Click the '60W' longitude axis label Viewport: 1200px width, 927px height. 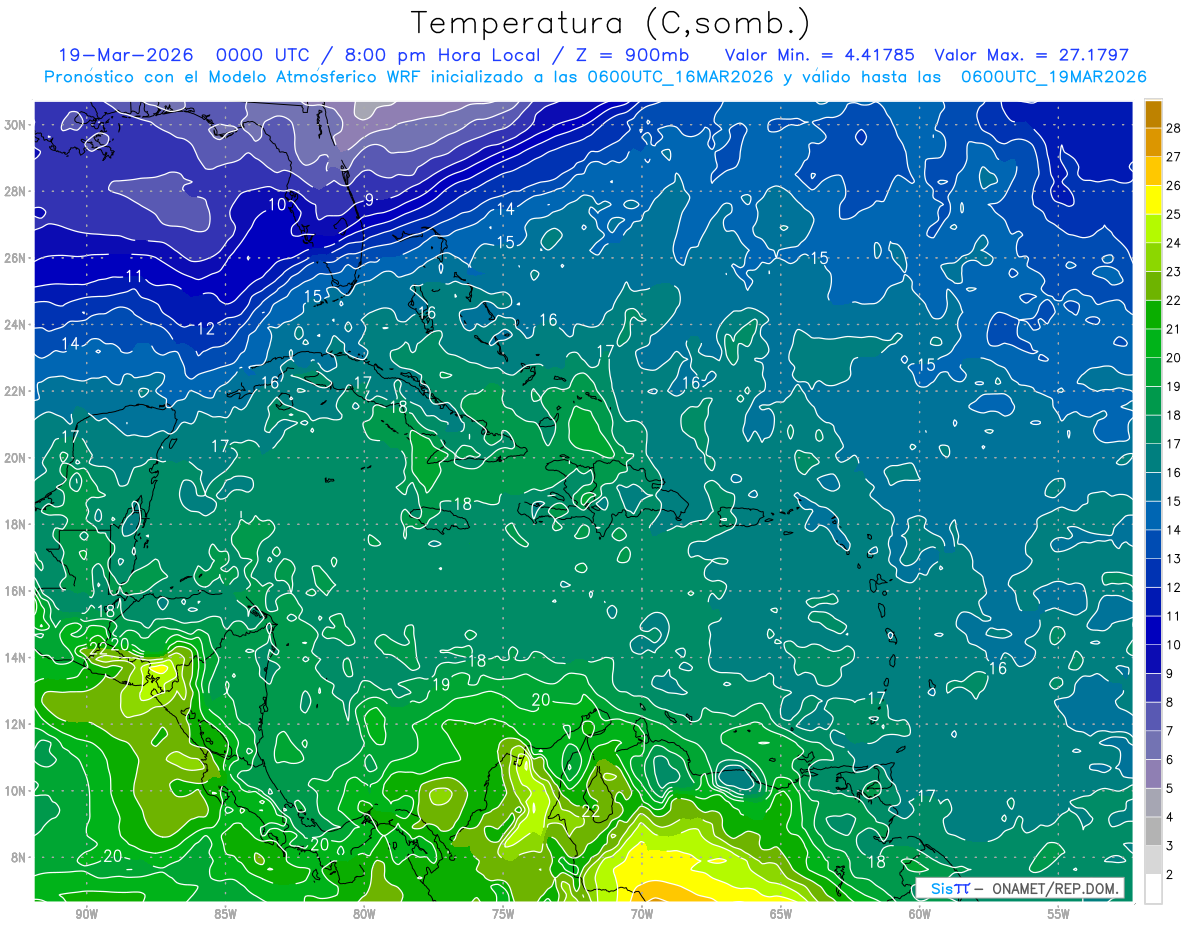coord(920,914)
